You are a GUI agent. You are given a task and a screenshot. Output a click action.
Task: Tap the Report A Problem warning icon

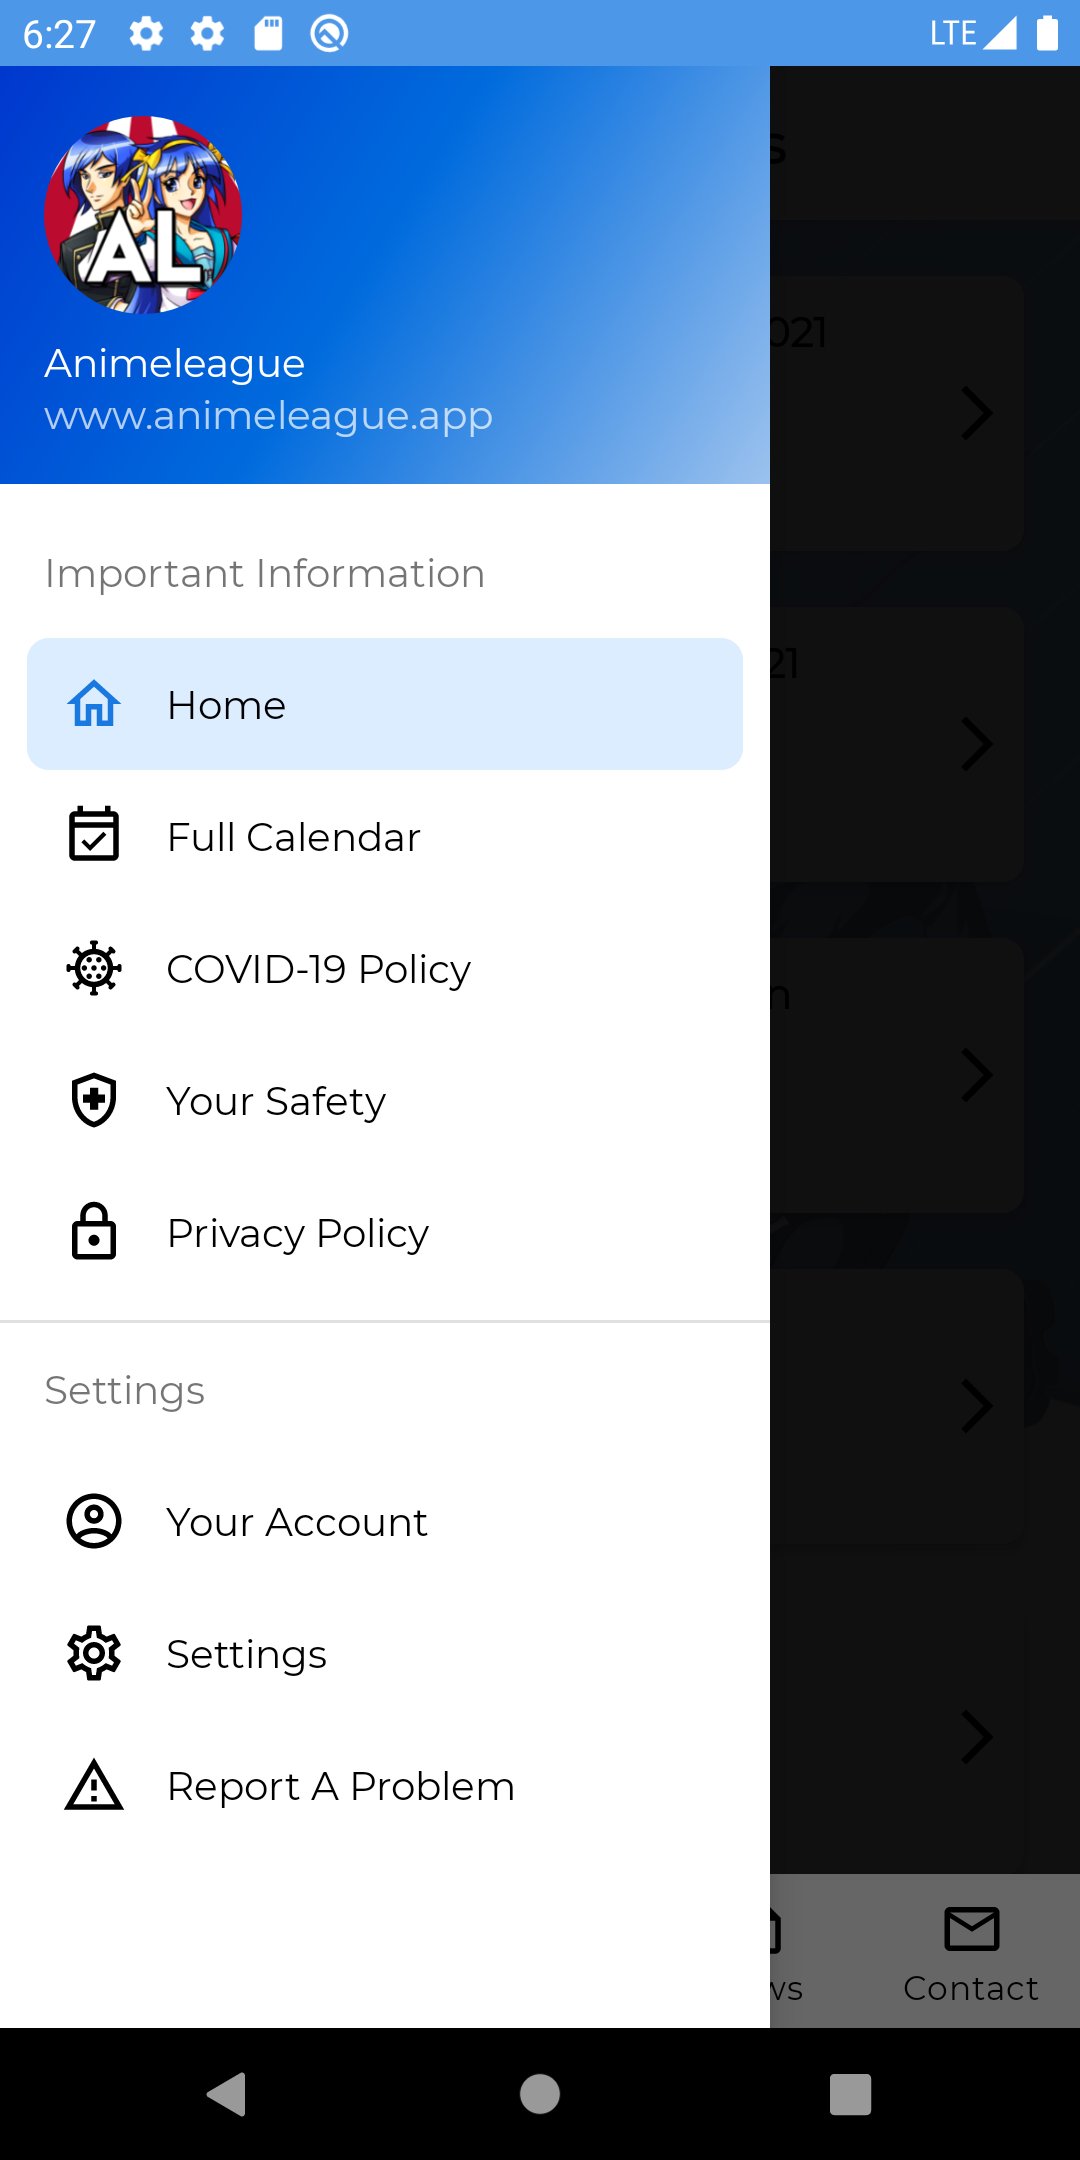(x=94, y=1785)
